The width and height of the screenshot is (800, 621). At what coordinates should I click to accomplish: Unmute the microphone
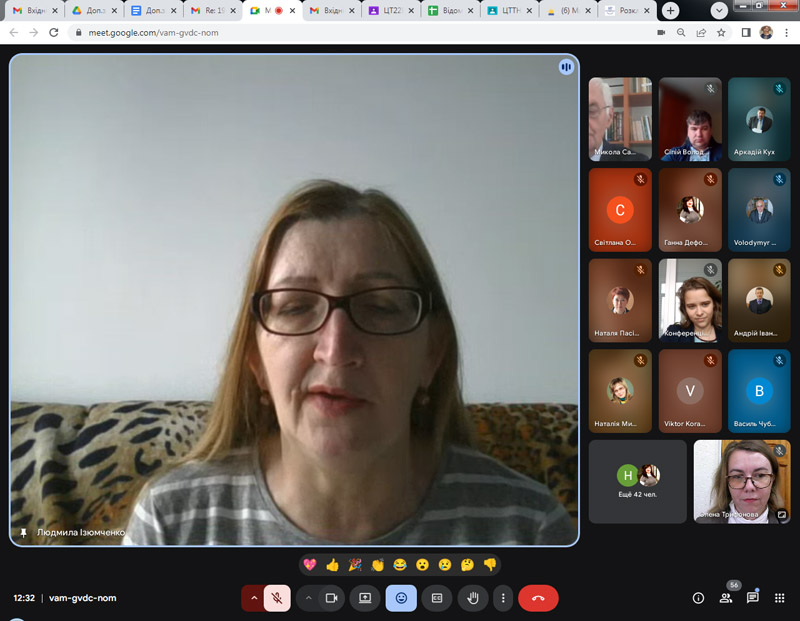tap(277, 598)
